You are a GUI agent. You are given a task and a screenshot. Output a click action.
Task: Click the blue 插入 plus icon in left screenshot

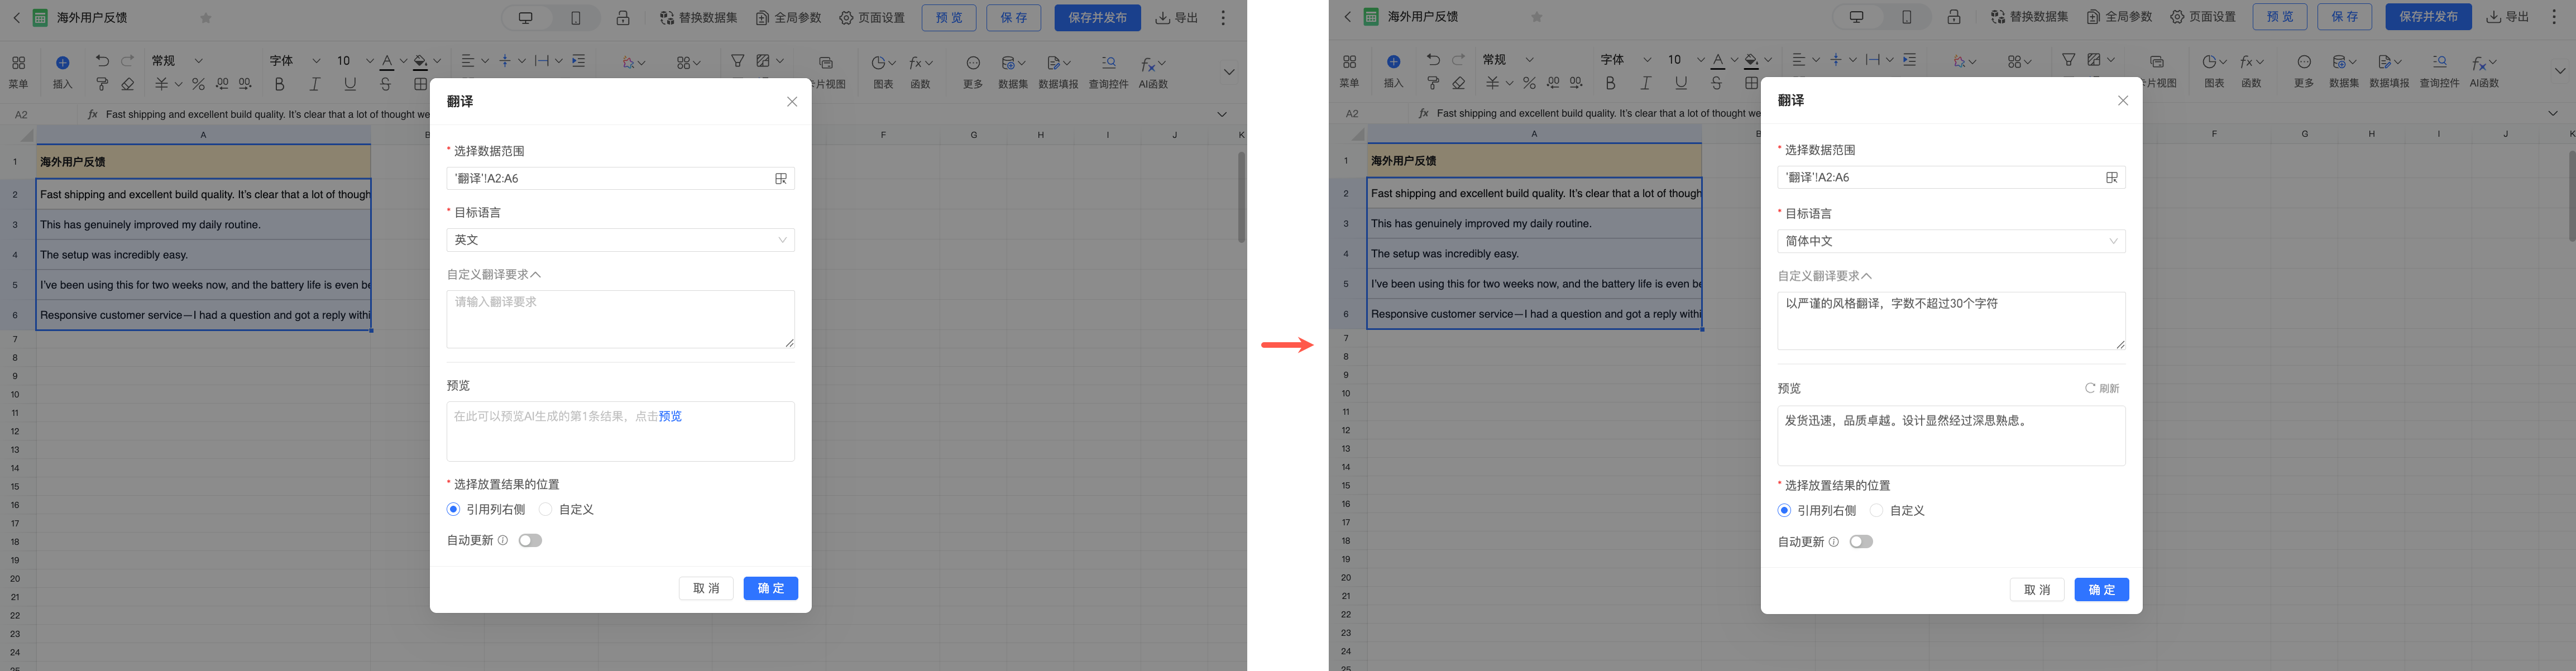click(x=62, y=63)
